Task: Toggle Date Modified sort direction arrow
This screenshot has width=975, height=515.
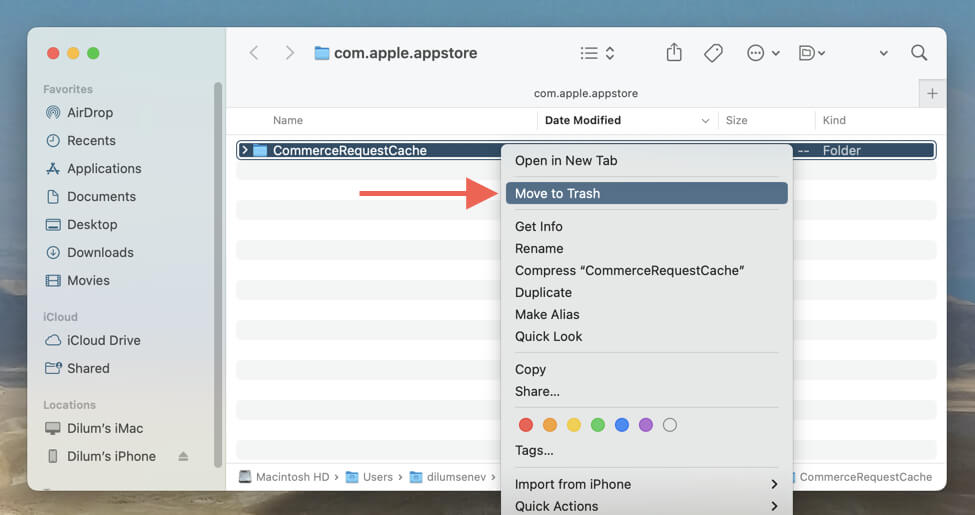Action: click(x=705, y=121)
